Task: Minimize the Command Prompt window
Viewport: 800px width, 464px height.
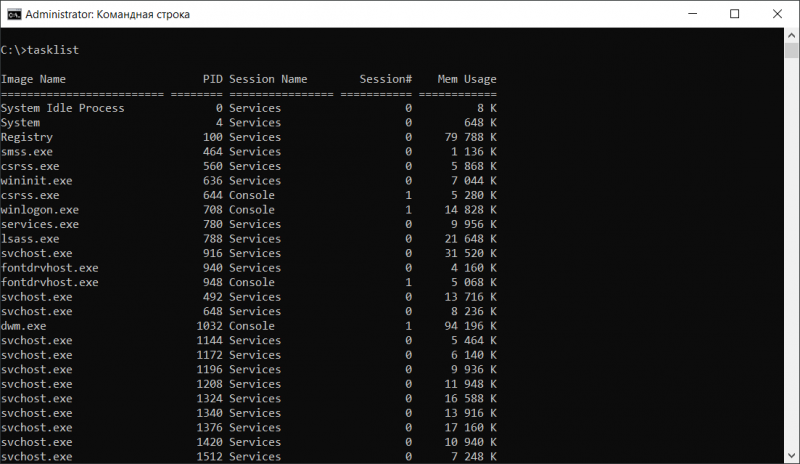Action: click(x=688, y=15)
